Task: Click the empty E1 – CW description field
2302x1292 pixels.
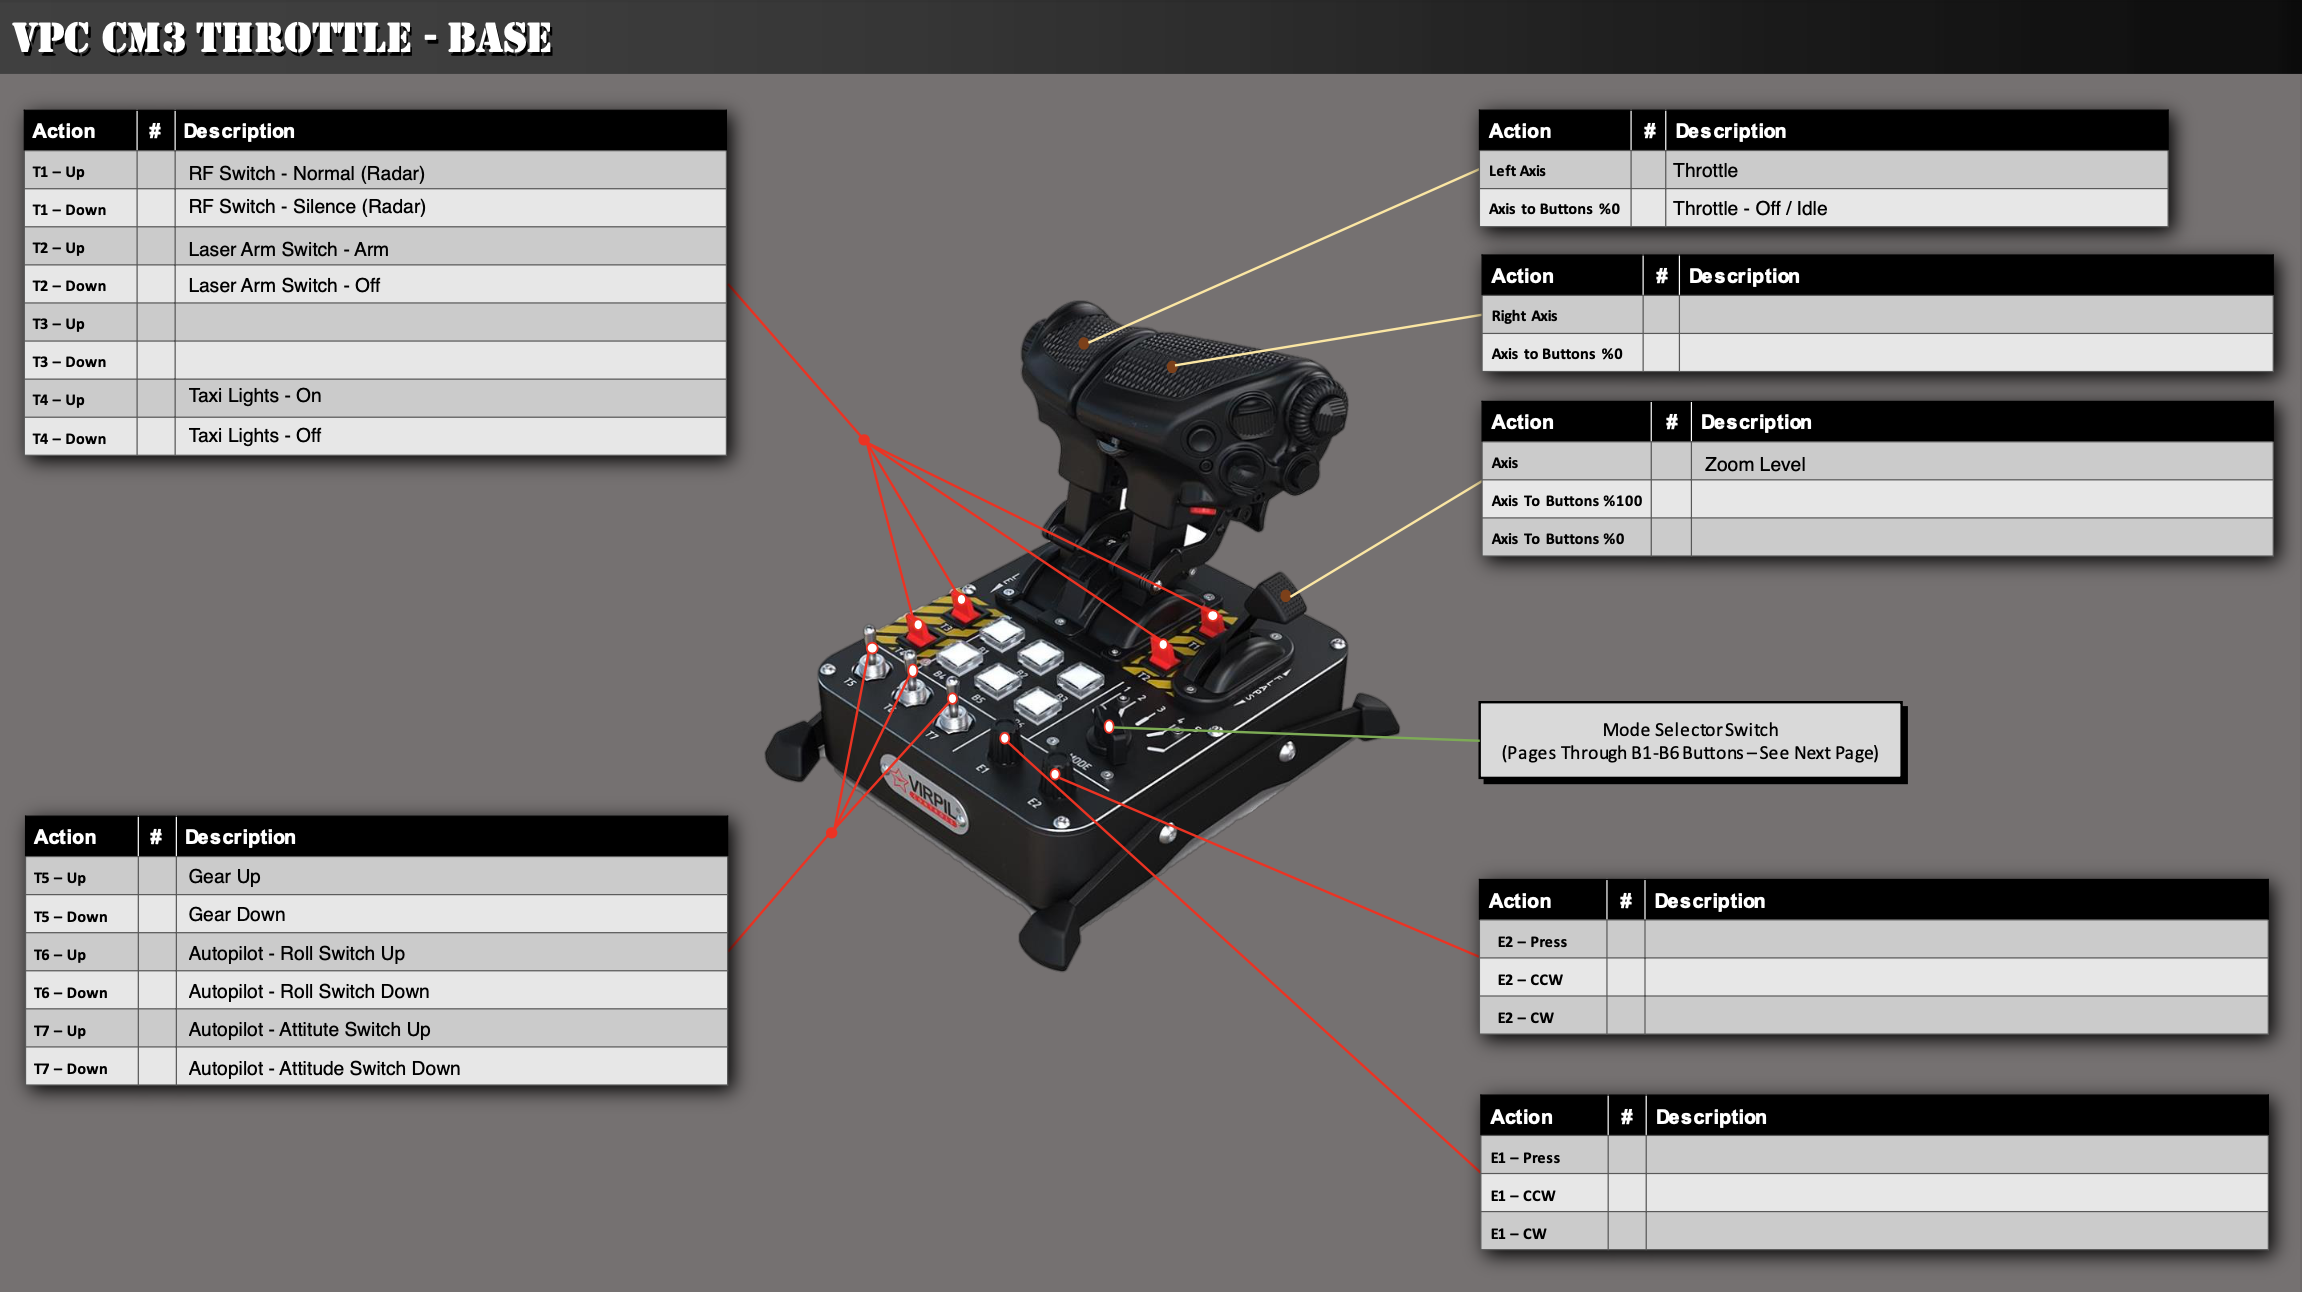Action: pyautogui.click(x=1955, y=1232)
